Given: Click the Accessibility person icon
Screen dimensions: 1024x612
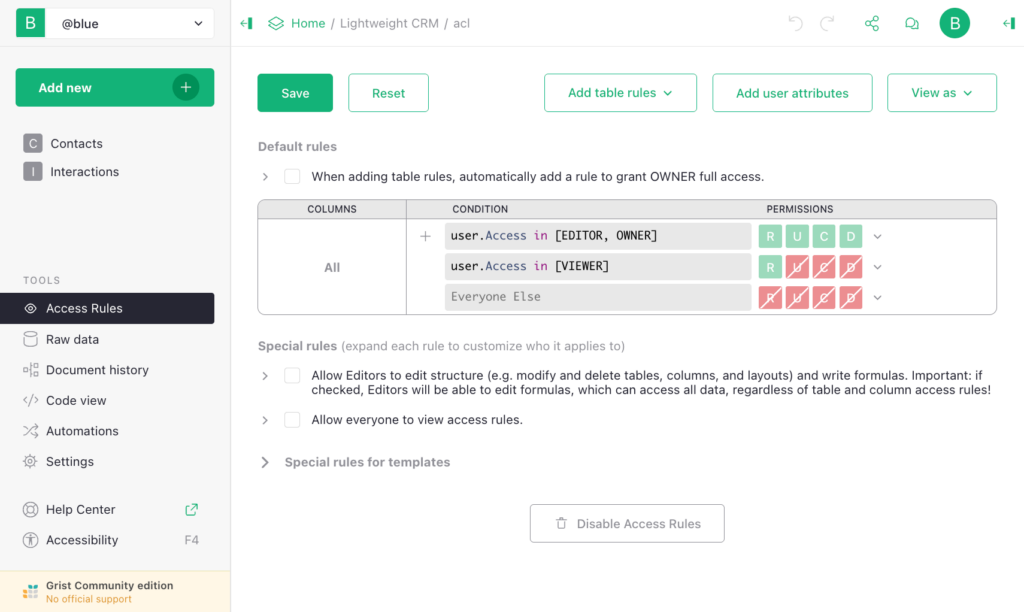Looking at the screenshot, I should tap(30, 540).
